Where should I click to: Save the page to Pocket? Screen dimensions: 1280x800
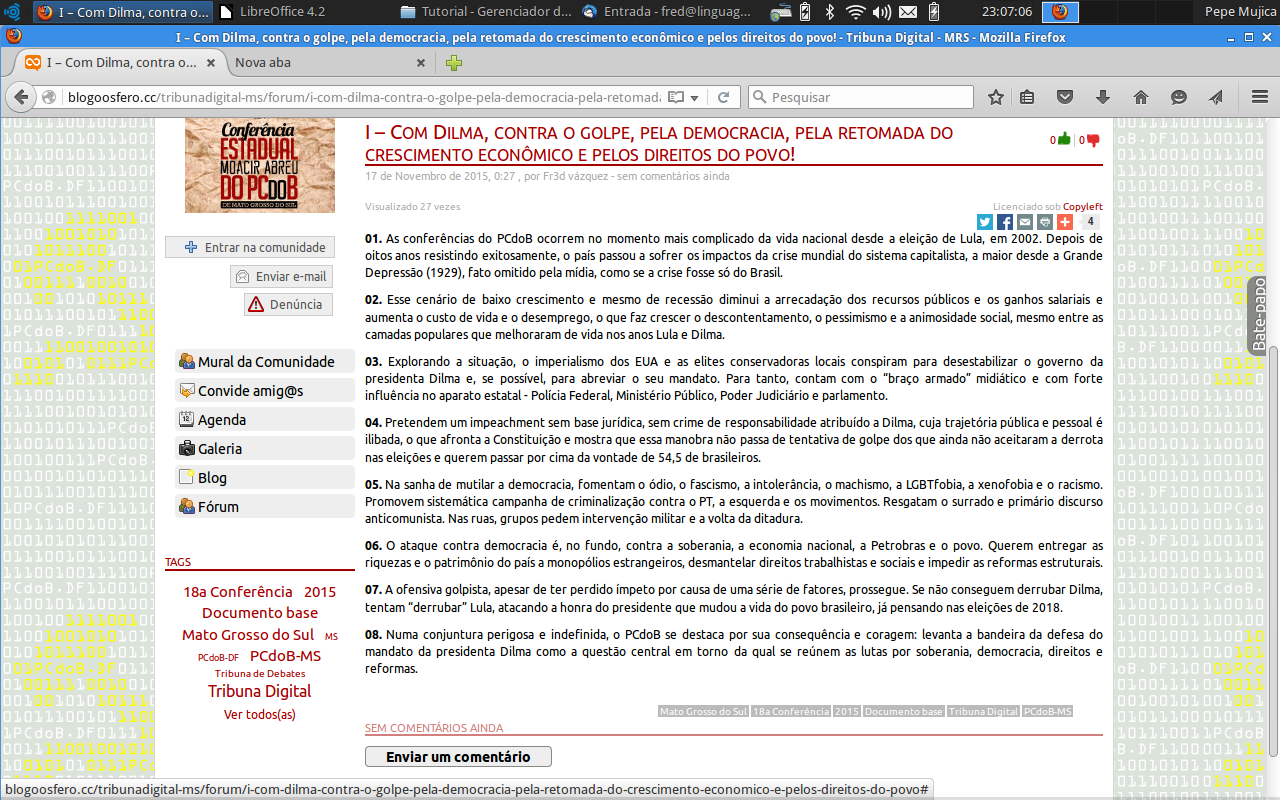coord(1065,97)
